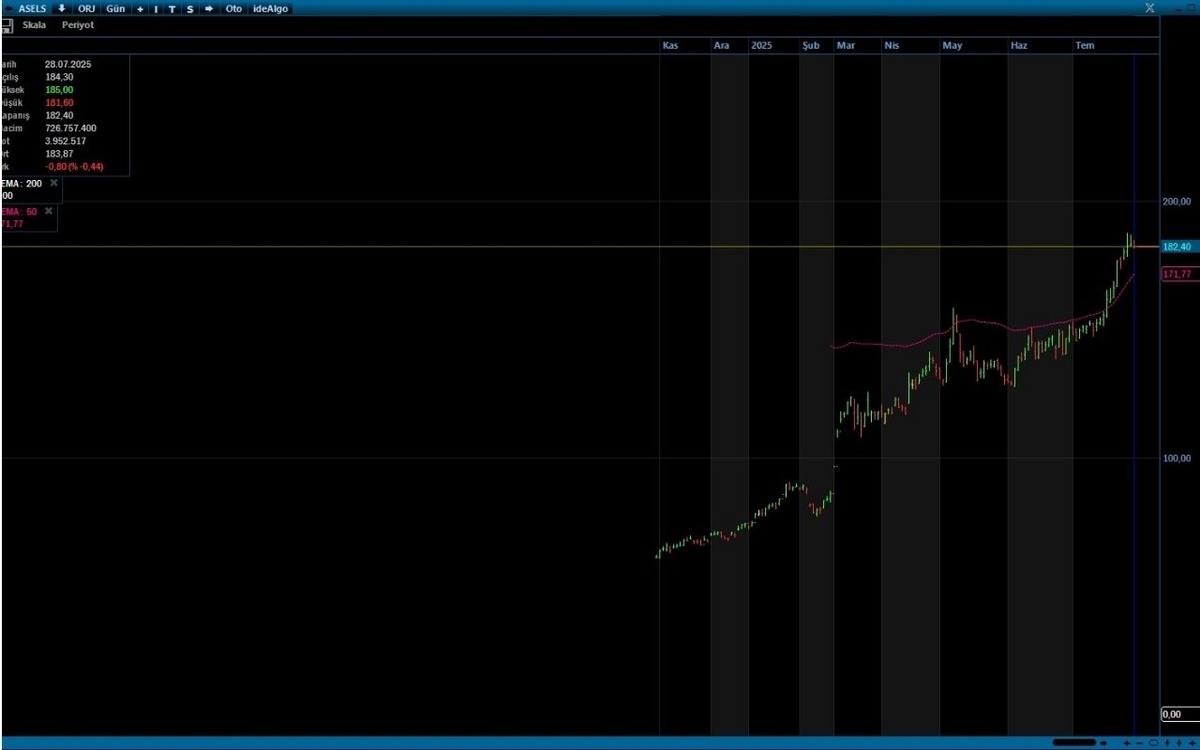Click the Tem month label on timeline
The height and width of the screenshot is (750, 1200).
[x=1085, y=46]
